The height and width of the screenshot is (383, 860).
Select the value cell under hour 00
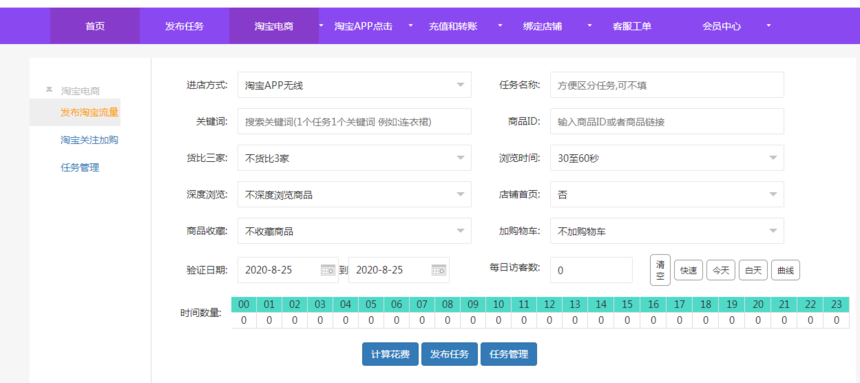point(244,320)
